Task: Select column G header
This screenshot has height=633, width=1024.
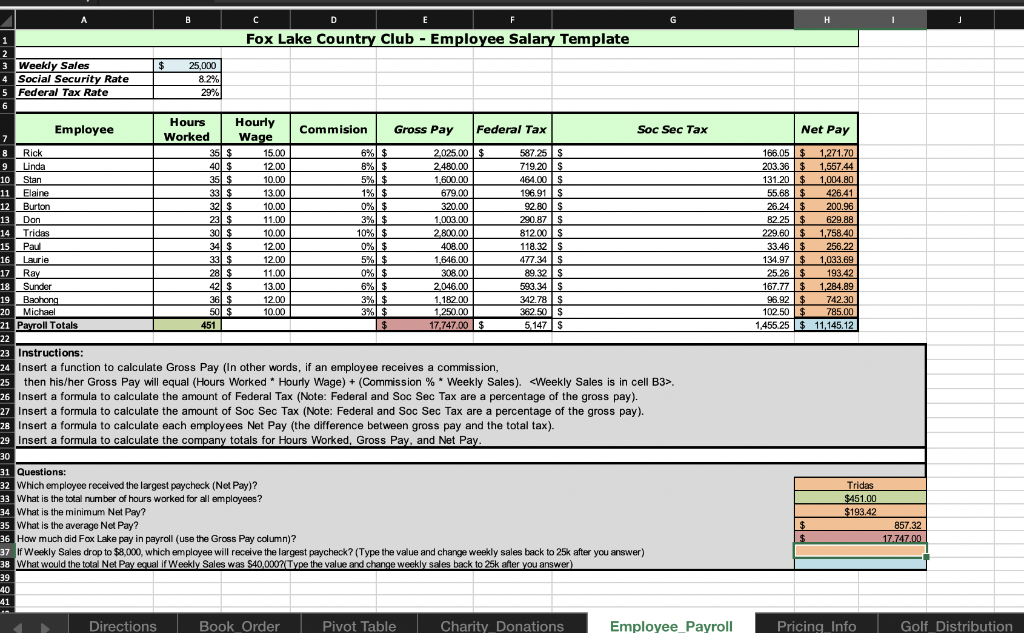Action: point(673,20)
